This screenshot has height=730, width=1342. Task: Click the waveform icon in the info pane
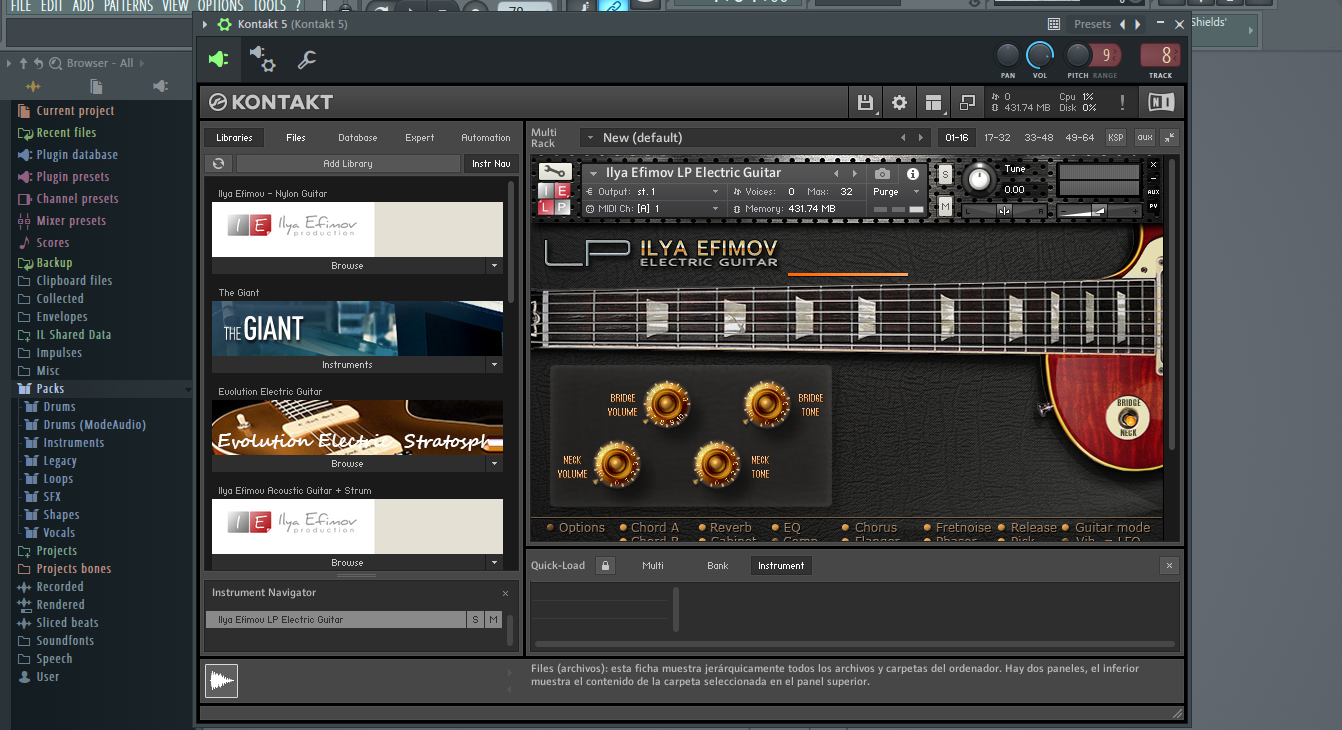[x=222, y=680]
